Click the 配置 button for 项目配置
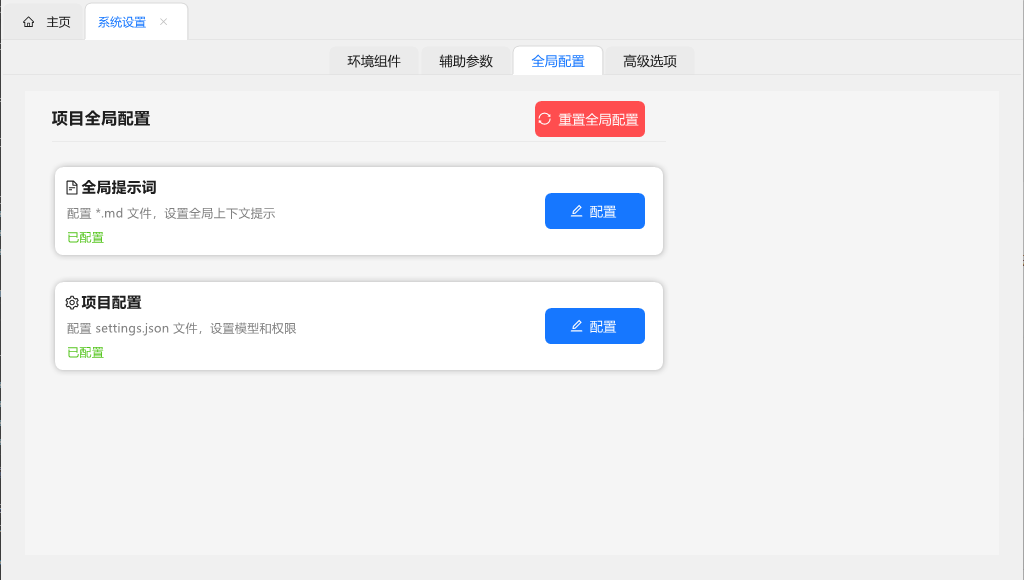 595,326
